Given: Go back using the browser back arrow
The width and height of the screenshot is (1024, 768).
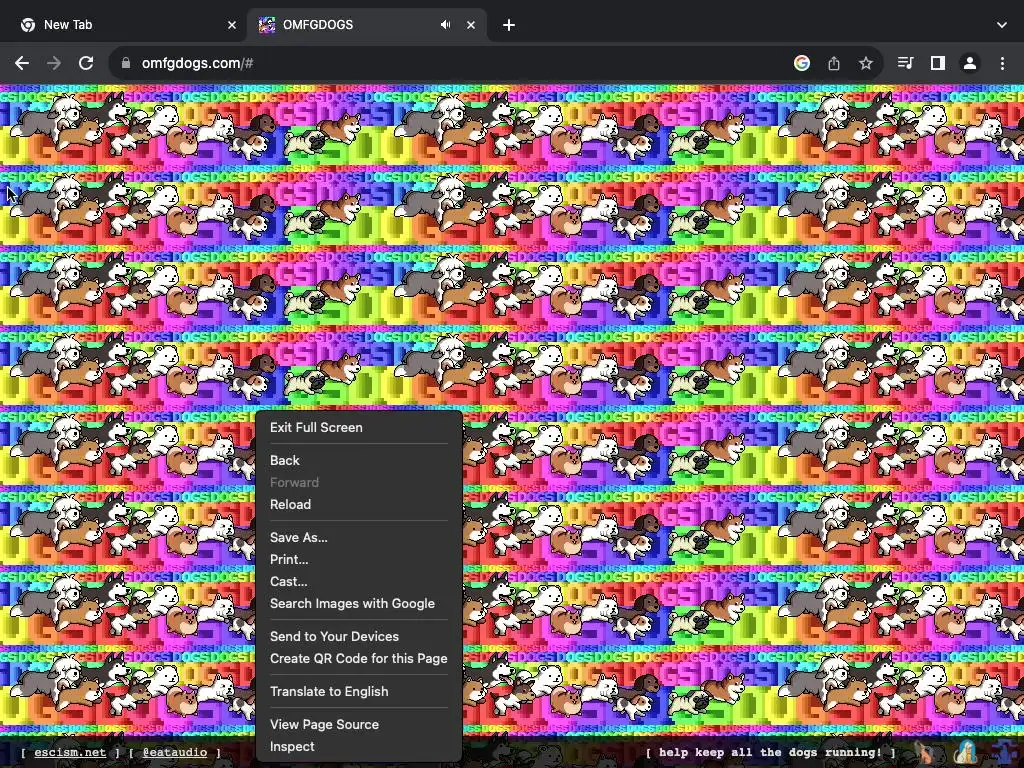Looking at the screenshot, I should pyautogui.click(x=22, y=63).
